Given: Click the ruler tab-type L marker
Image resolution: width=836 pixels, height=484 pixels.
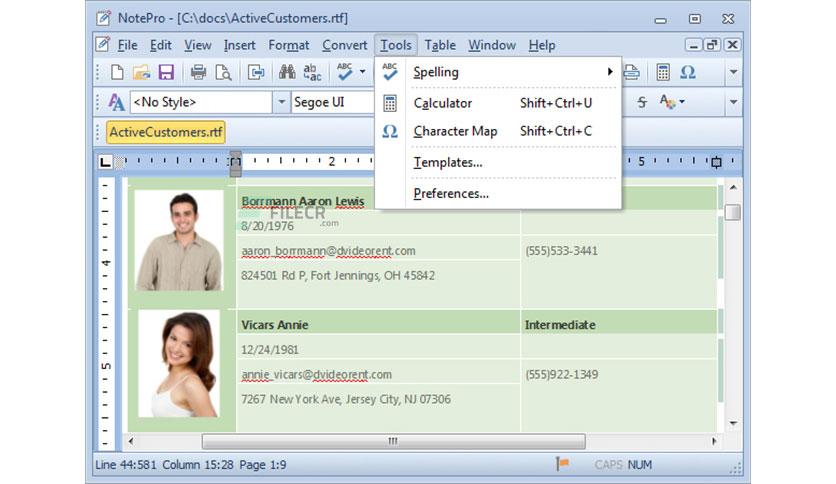Looking at the screenshot, I should [106, 162].
